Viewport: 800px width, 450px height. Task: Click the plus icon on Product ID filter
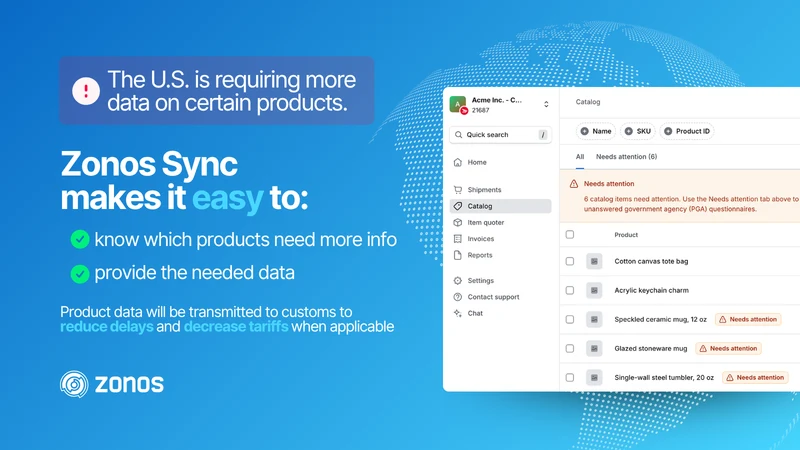point(668,131)
